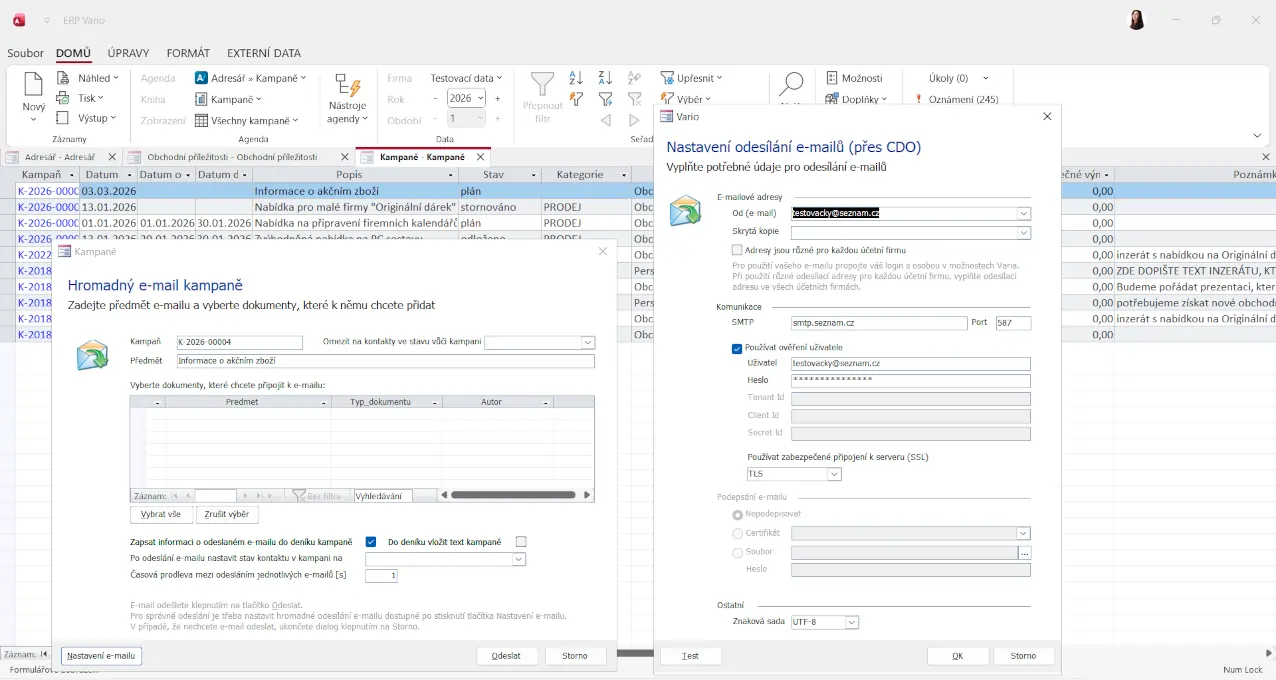Click the document list horizontal scrollbar
Screen dimensions: 1276x680
pos(513,495)
